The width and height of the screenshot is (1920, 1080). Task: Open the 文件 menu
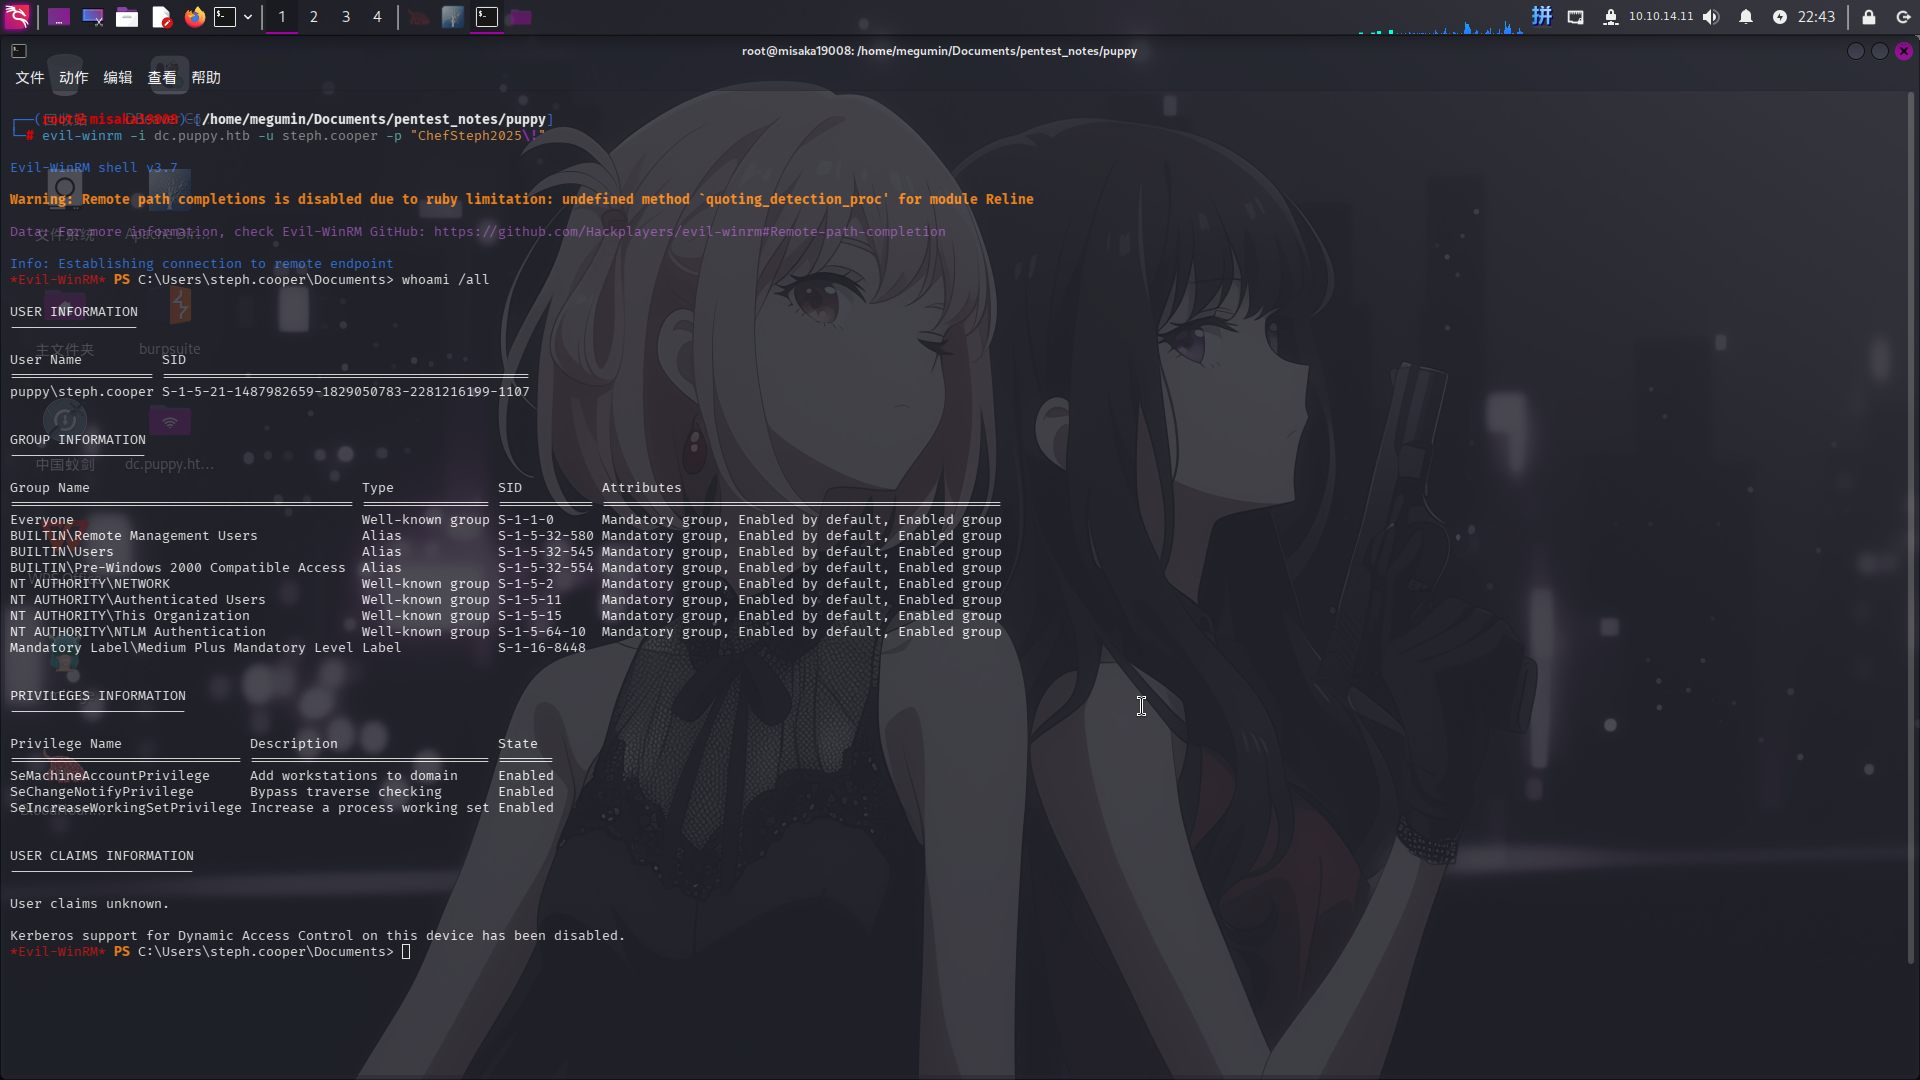pos(29,78)
